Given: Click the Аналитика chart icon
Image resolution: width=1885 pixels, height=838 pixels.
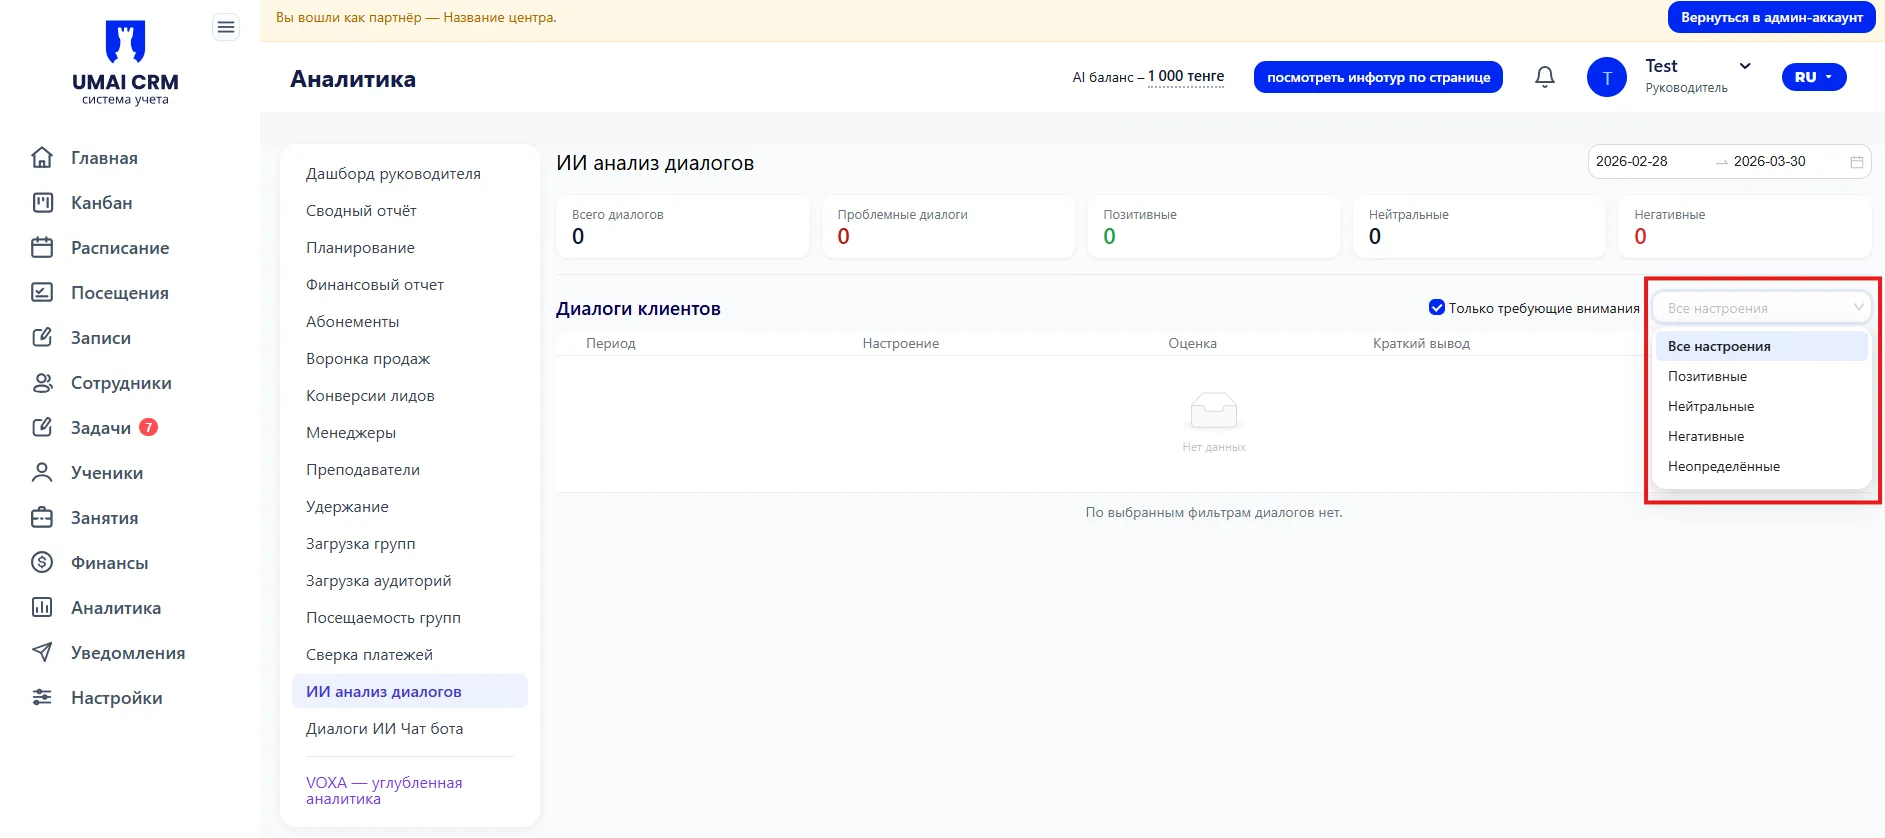Looking at the screenshot, I should 42,608.
